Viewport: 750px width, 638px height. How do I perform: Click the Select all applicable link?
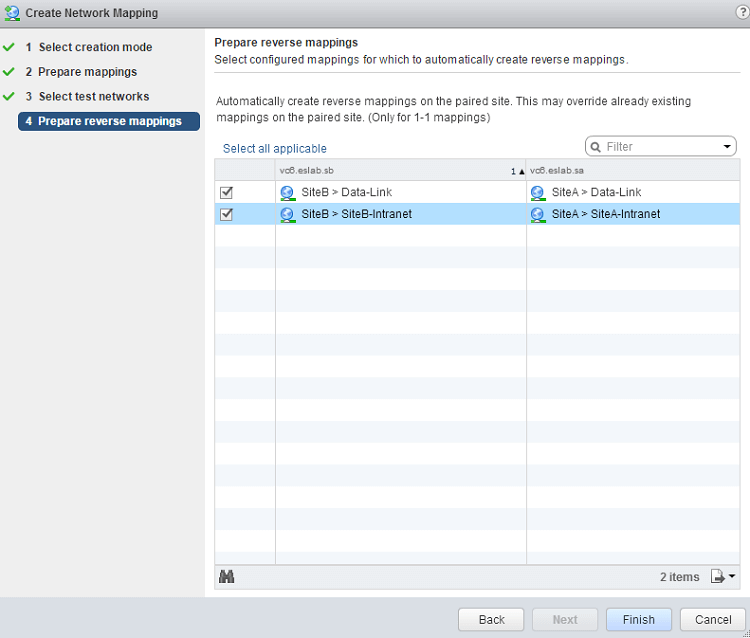(x=274, y=148)
